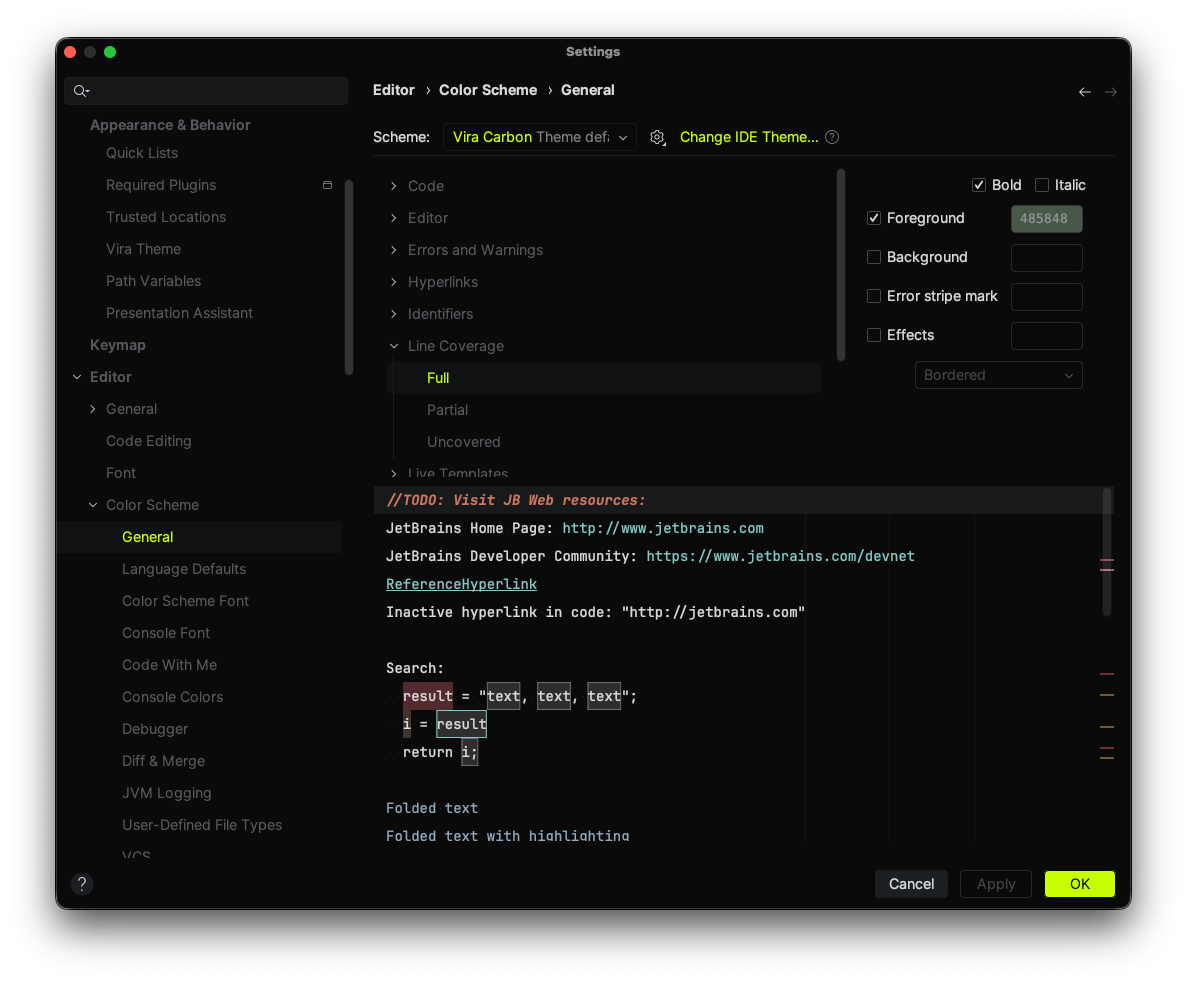Confirm settings with the OK button
This screenshot has width=1187, height=983.
pyautogui.click(x=1080, y=884)
